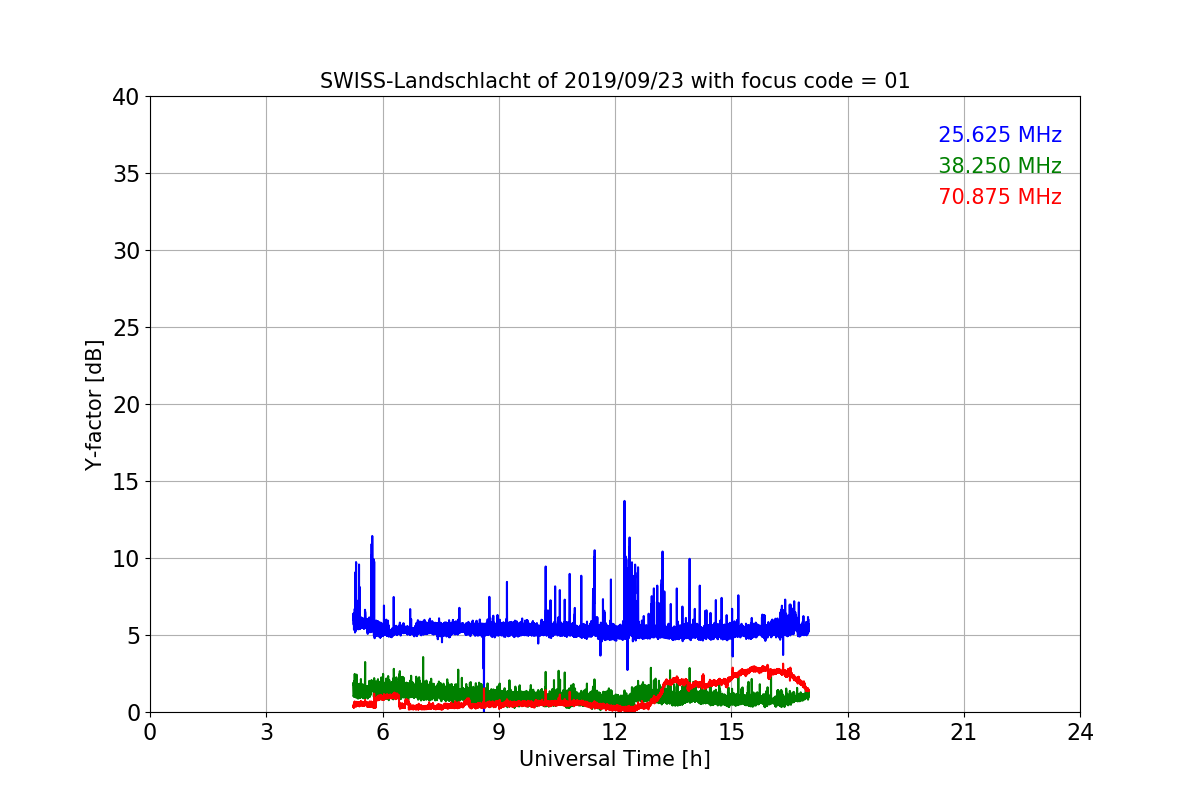
Task: Click the red curve hump near 16 h
Action: click(x=765, y=671)
